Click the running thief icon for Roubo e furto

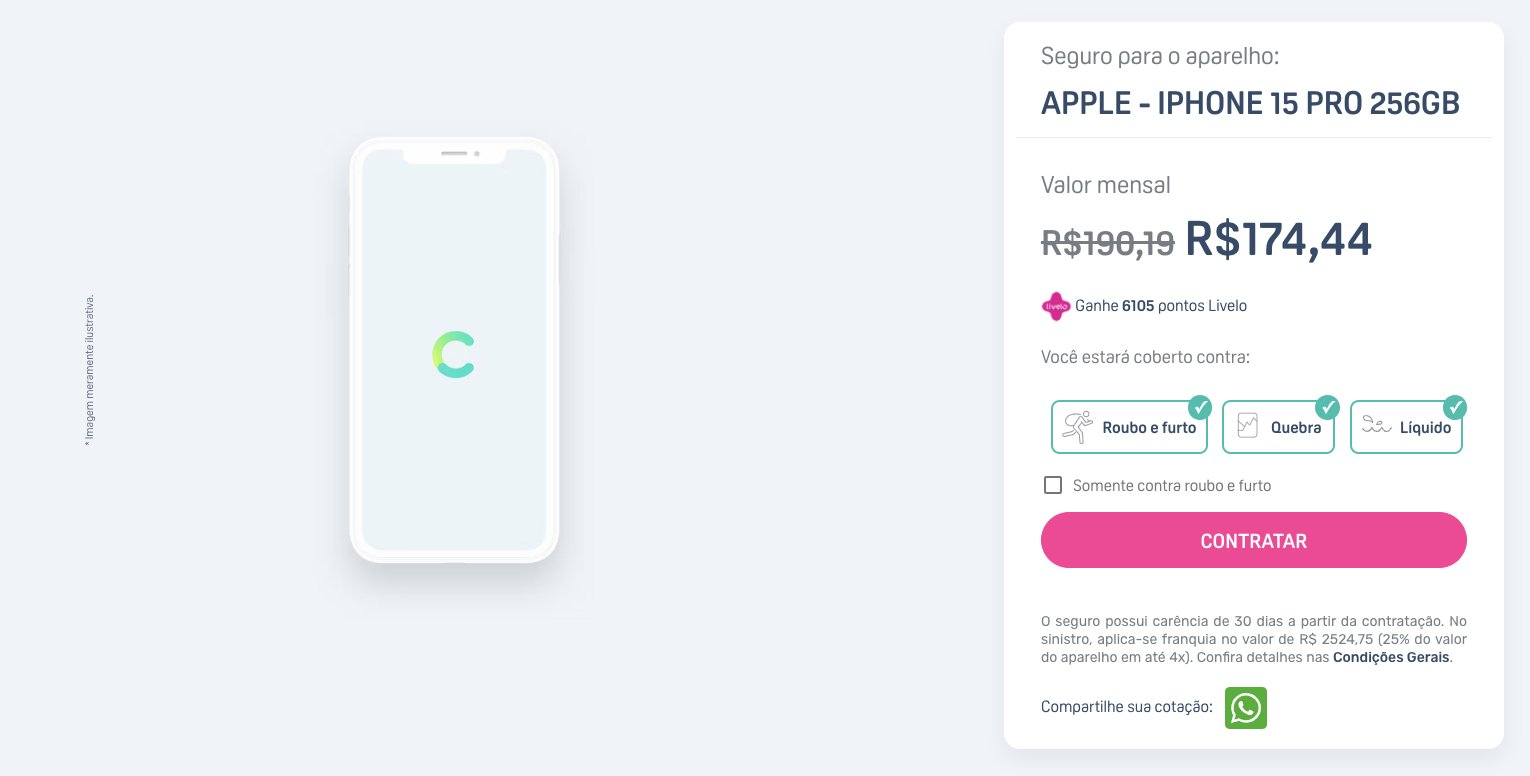(x=1078, y=427)
